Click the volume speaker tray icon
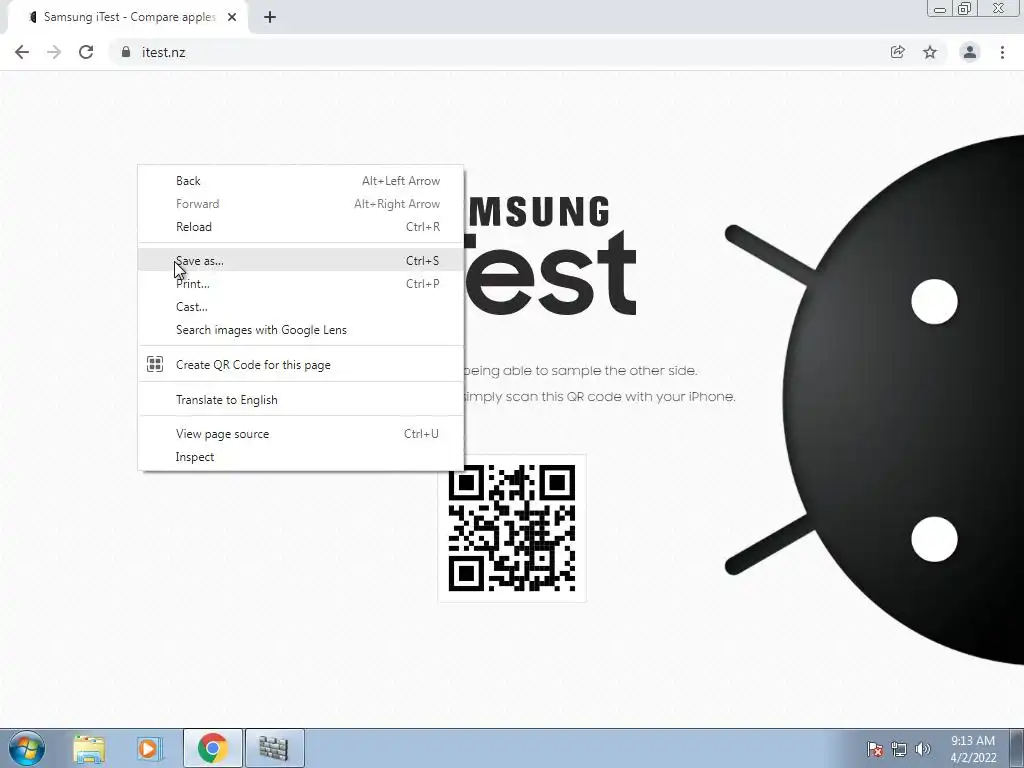This screenshot has height=768, width=1024. coord(922,749)
